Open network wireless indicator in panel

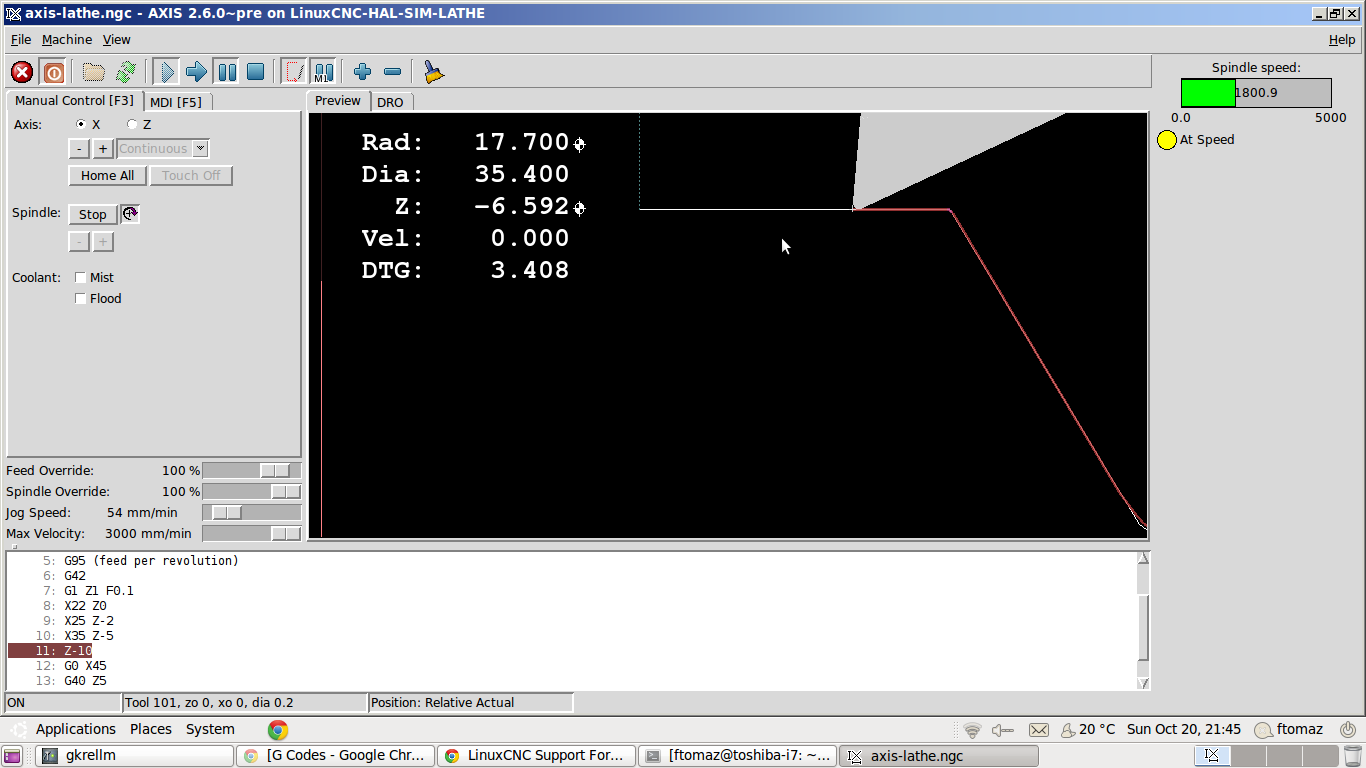[x=972, y=730]
